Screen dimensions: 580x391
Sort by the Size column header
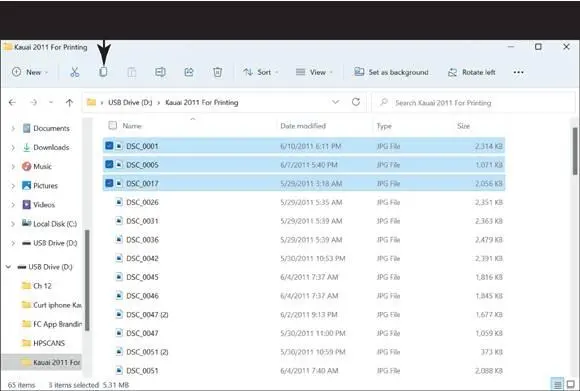point(463,126)
